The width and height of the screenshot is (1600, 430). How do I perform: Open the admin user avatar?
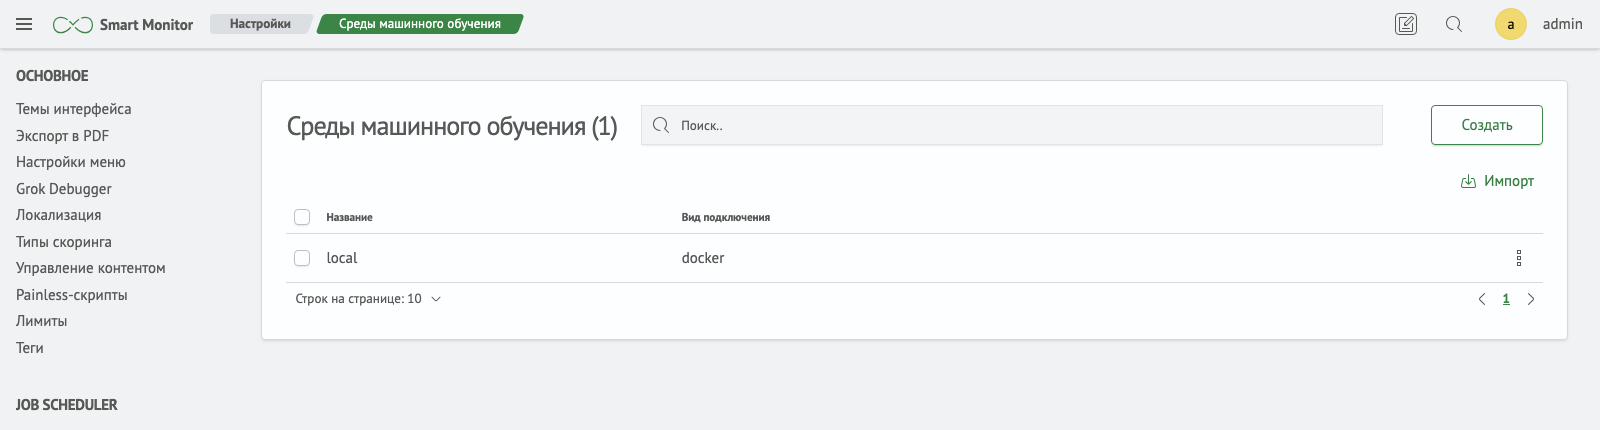(1510, 24)
